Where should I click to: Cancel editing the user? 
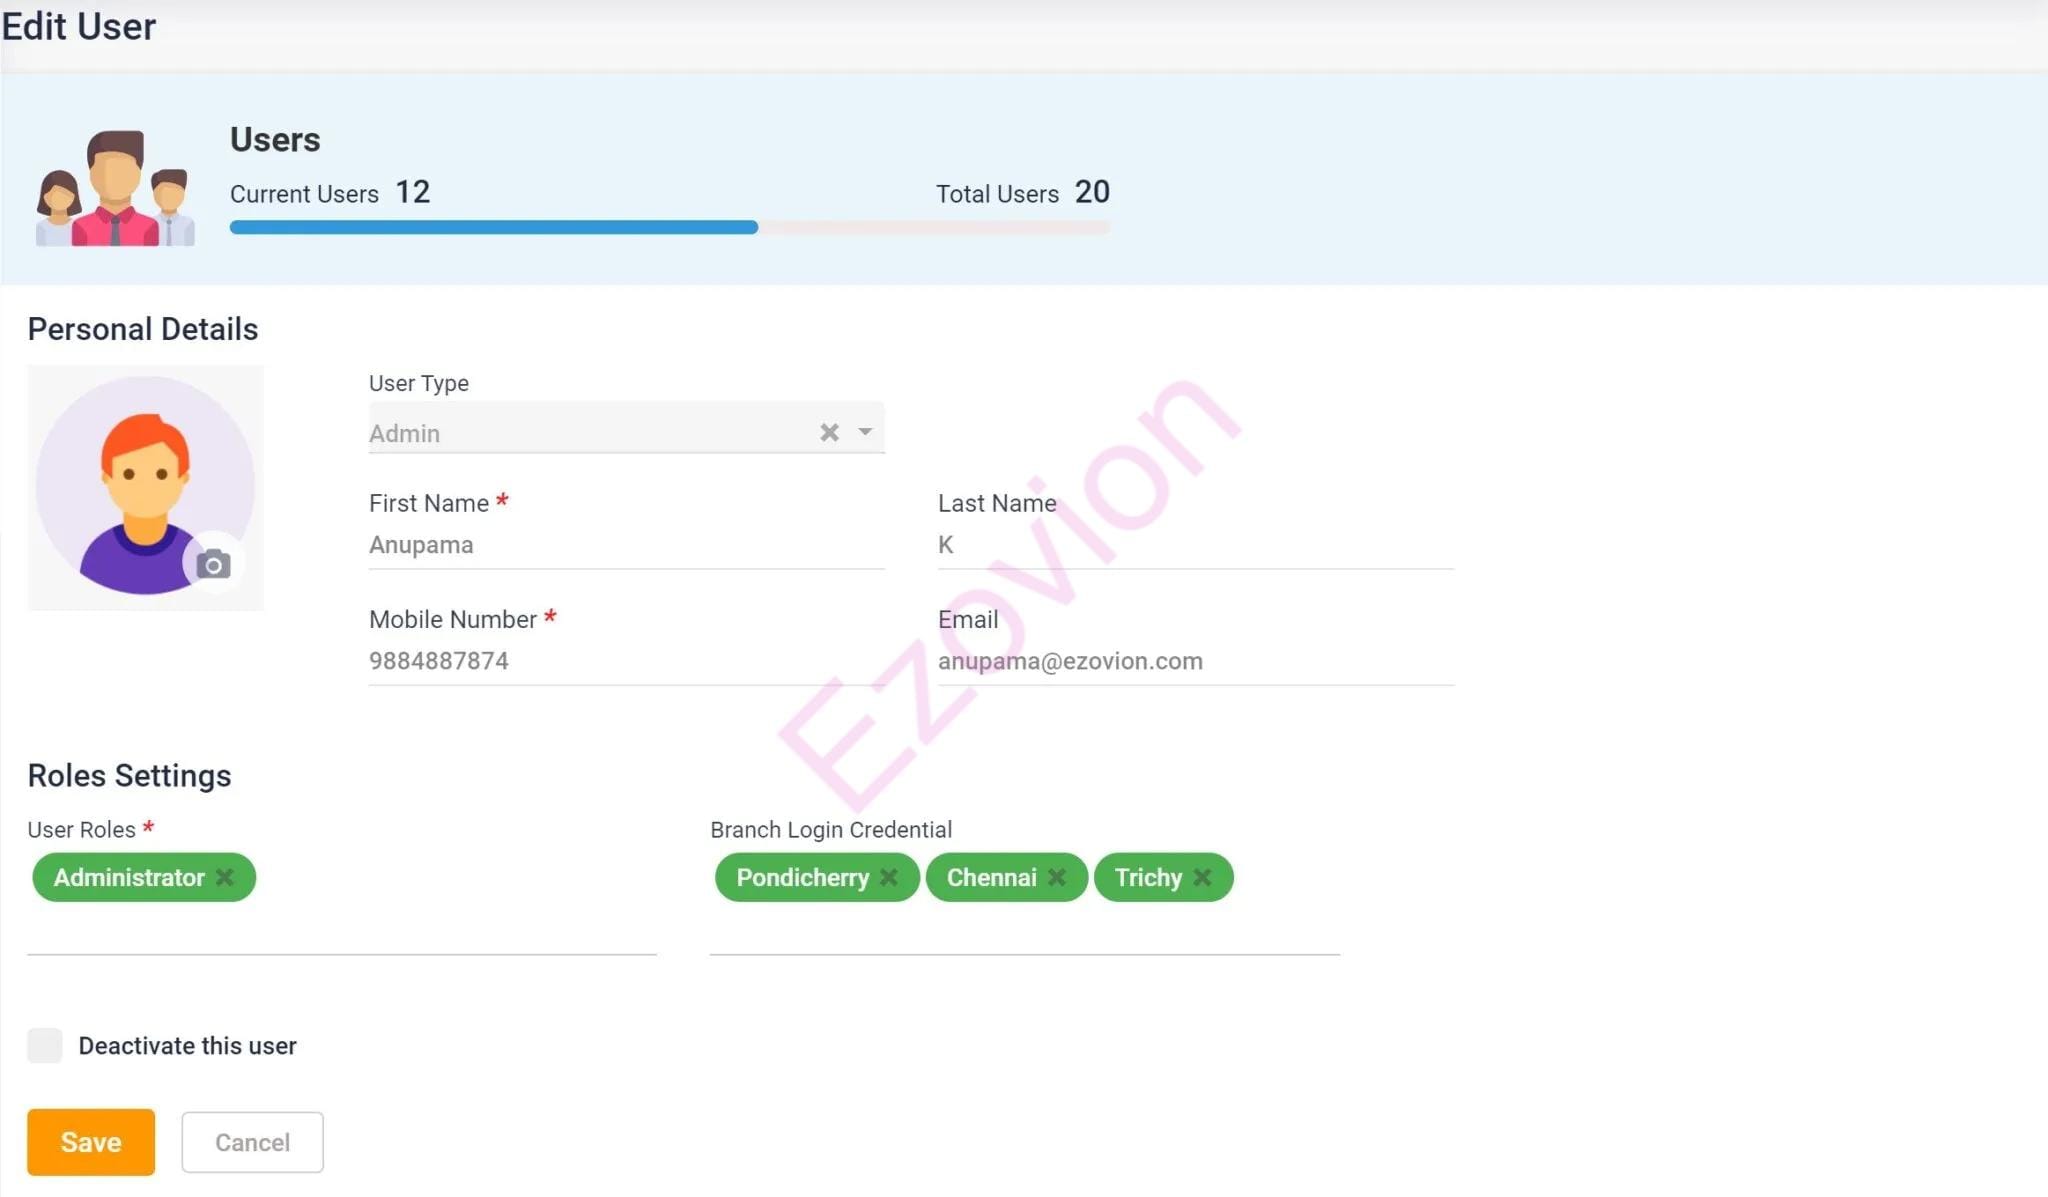click(252, 1142)
